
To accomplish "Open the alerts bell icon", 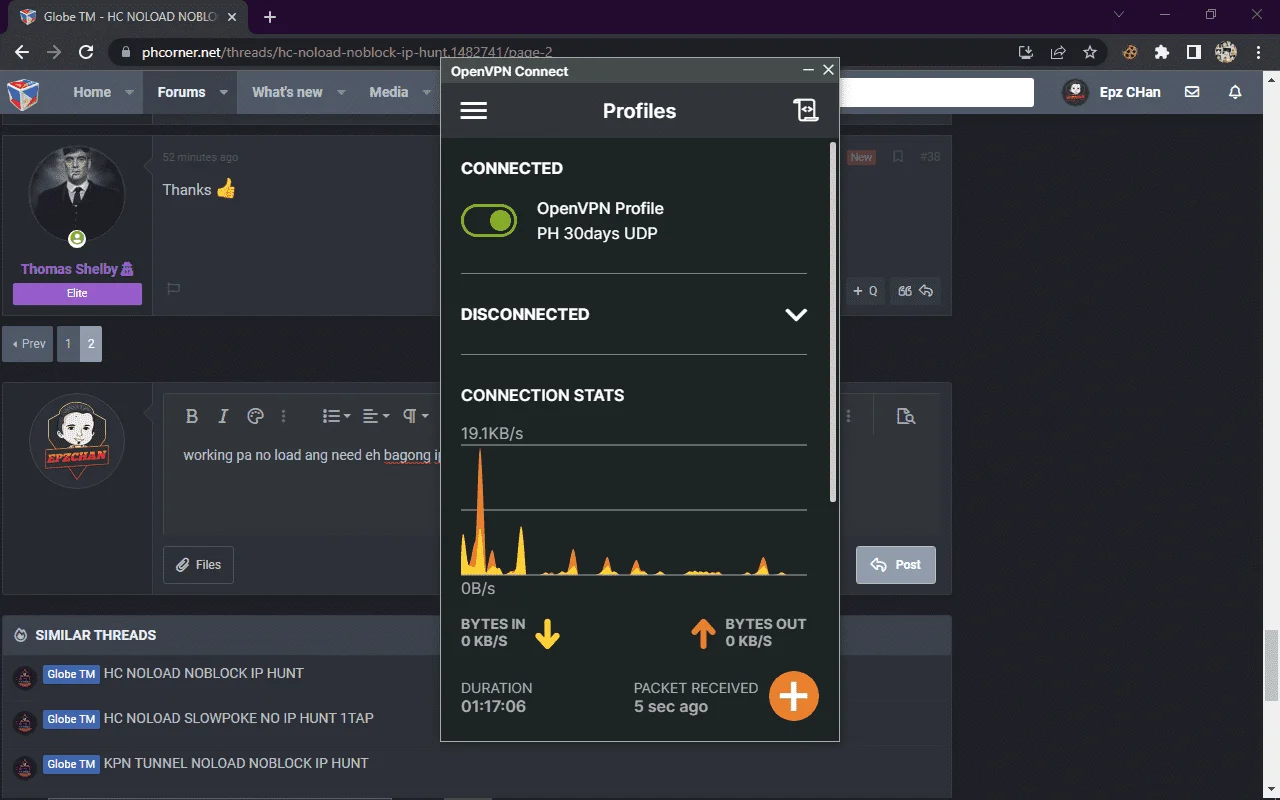I will point(1235,92).
